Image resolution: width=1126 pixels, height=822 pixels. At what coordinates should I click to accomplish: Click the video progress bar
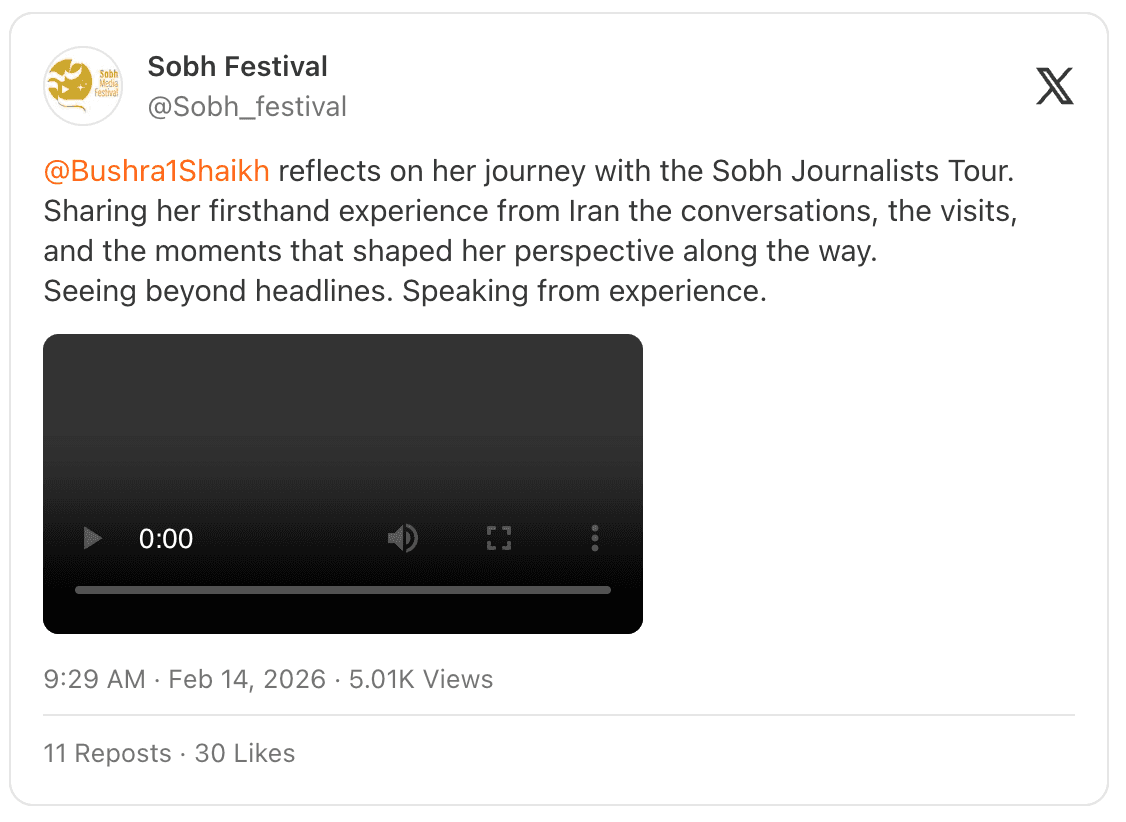pyautogui.click(x=342, y=590)
